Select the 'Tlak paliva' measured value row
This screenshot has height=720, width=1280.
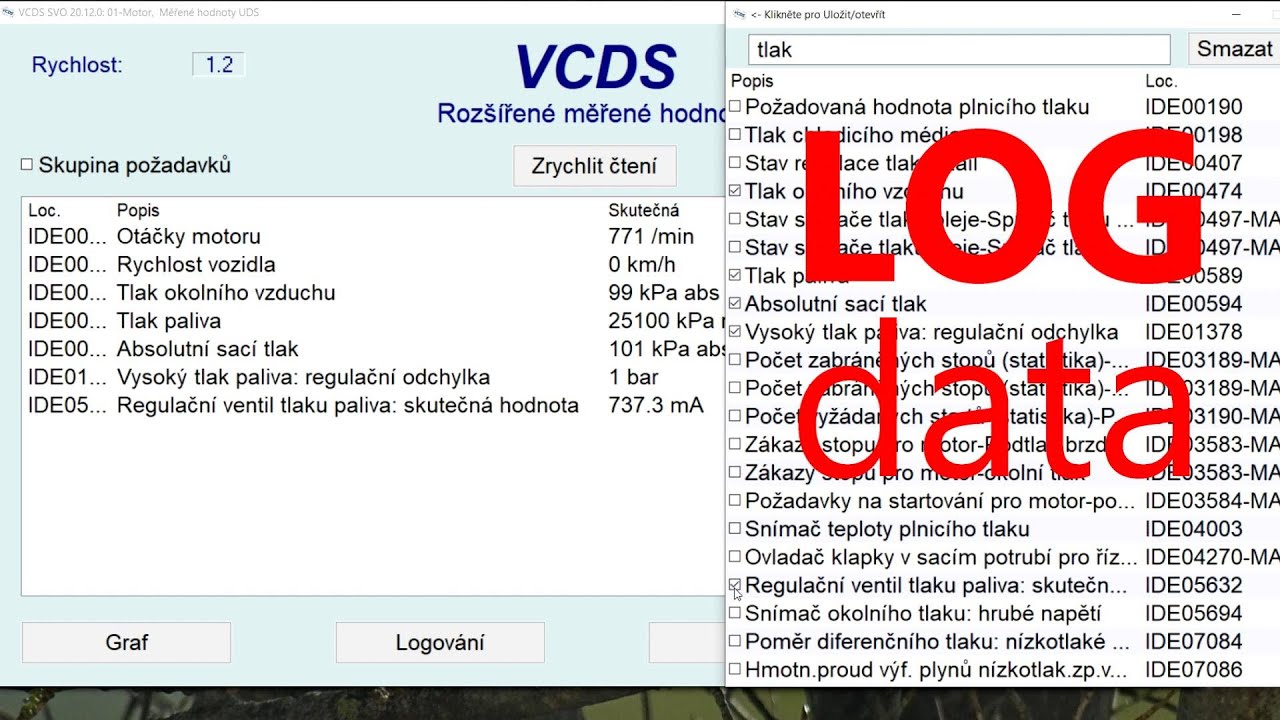point(373,321)
